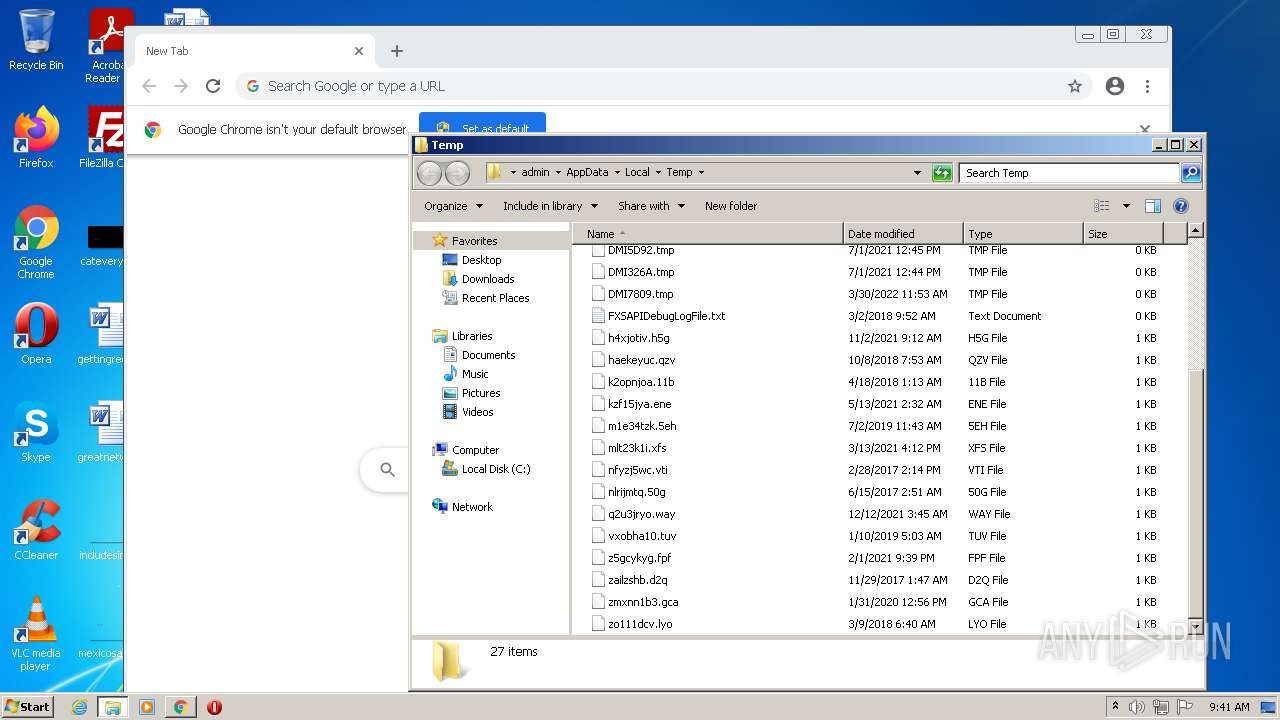1280x720 pixels.
Task: Open CCleaner desktop shortcut
Action: click(x=36, y=530)
